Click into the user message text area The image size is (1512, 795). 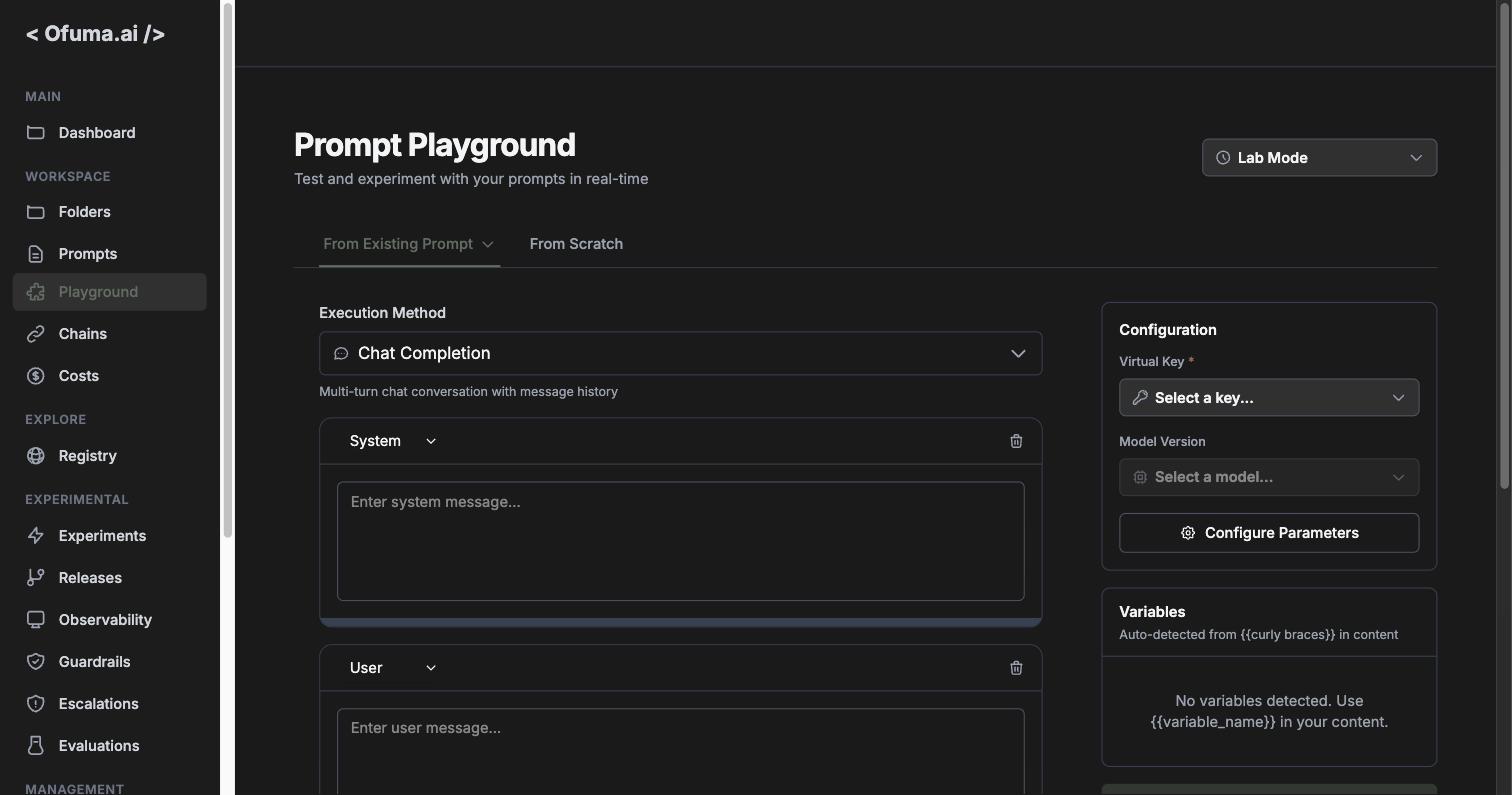[x=680, y=752]
